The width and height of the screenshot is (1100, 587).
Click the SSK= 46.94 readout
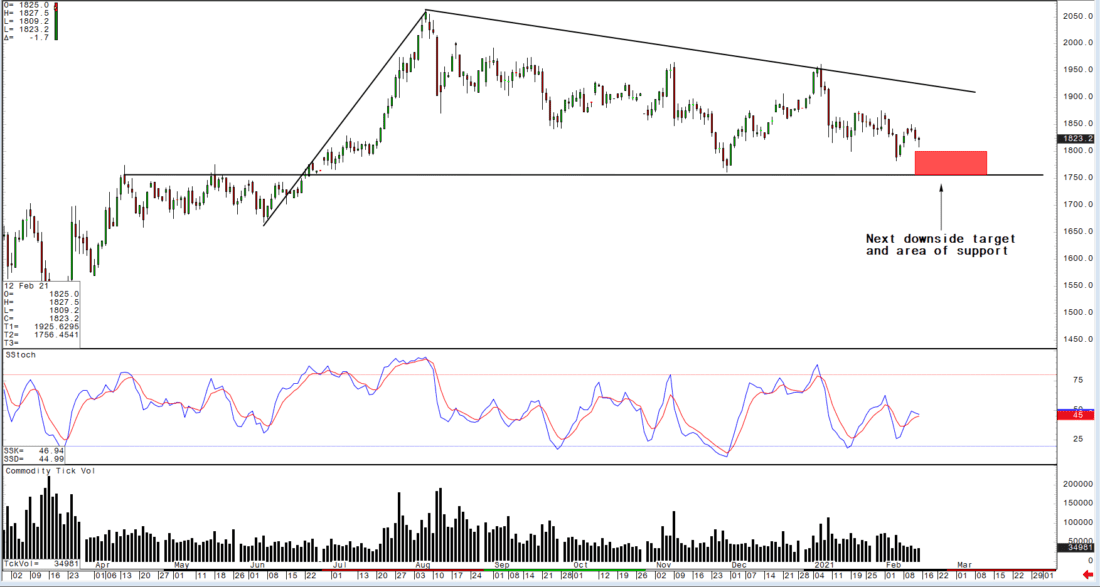pyautogui.click(x=34, y=450)
